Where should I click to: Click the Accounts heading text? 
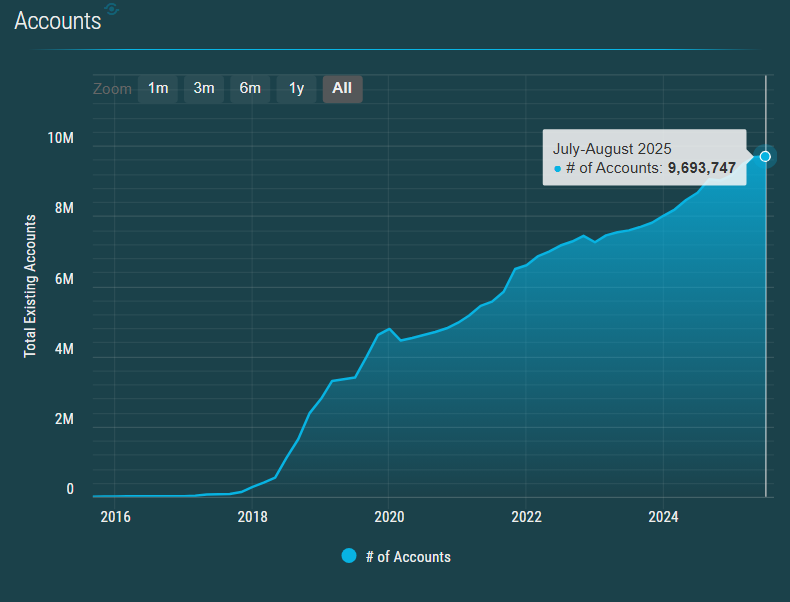coord(58,21)
